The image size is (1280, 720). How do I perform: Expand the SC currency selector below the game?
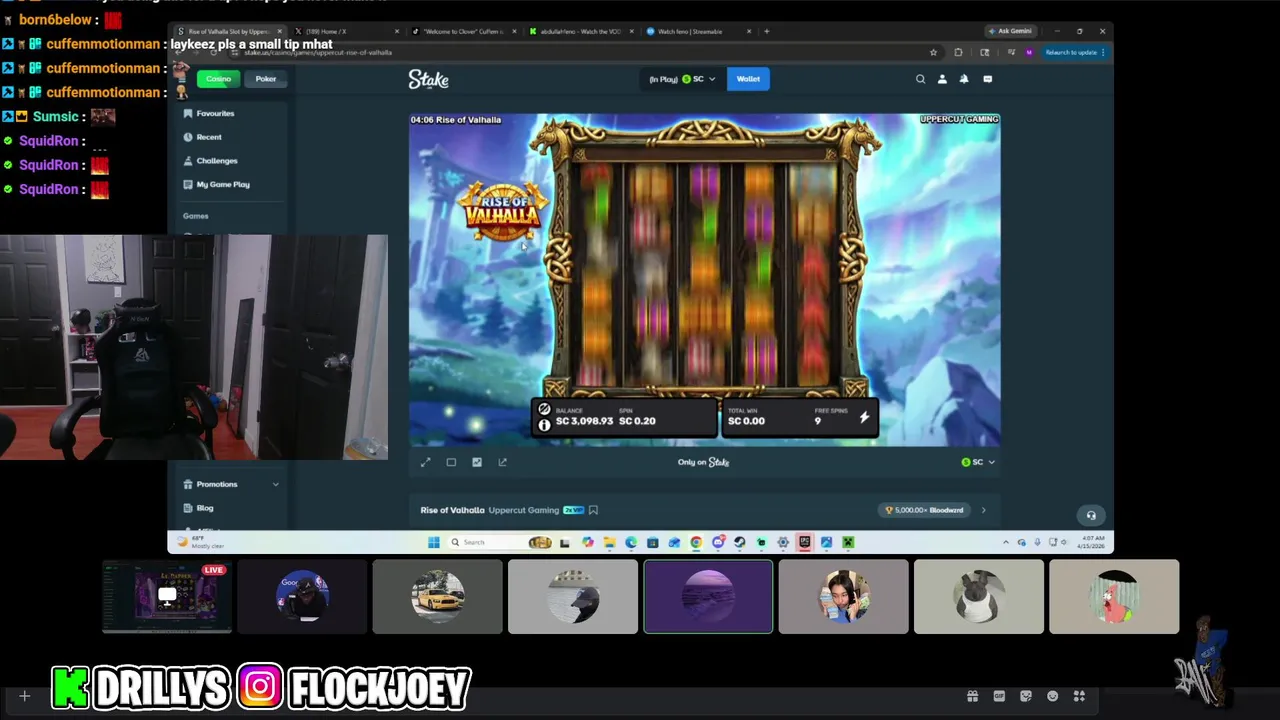[978, 462]
